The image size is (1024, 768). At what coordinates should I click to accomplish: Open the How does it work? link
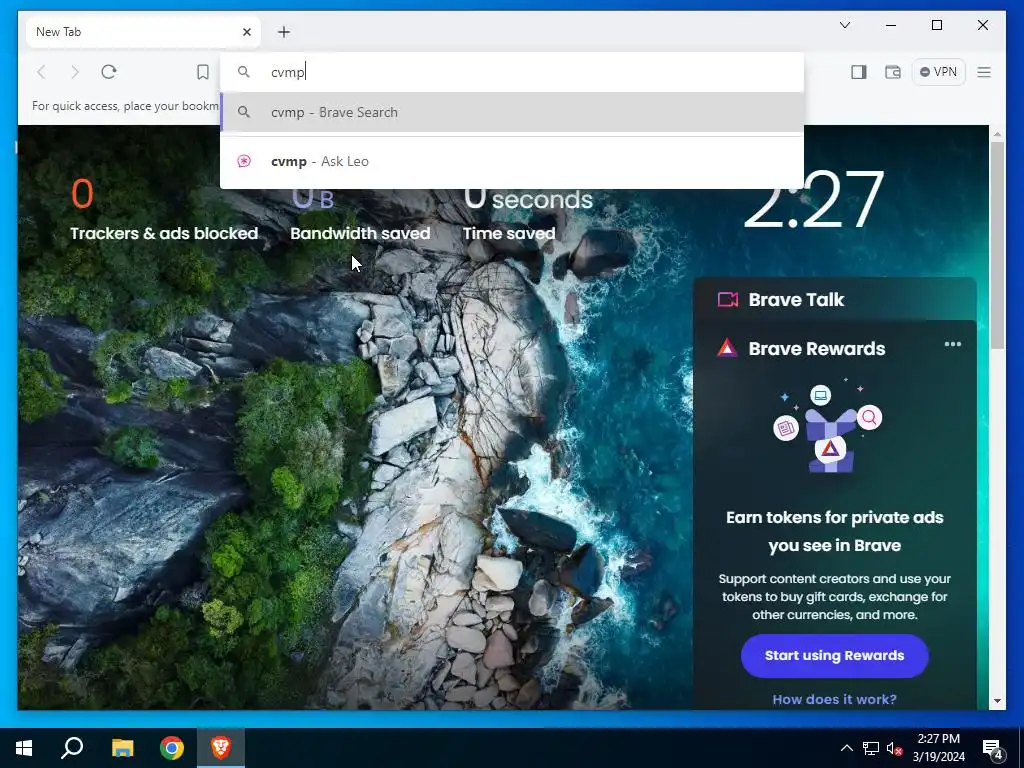tap(835, 699)
